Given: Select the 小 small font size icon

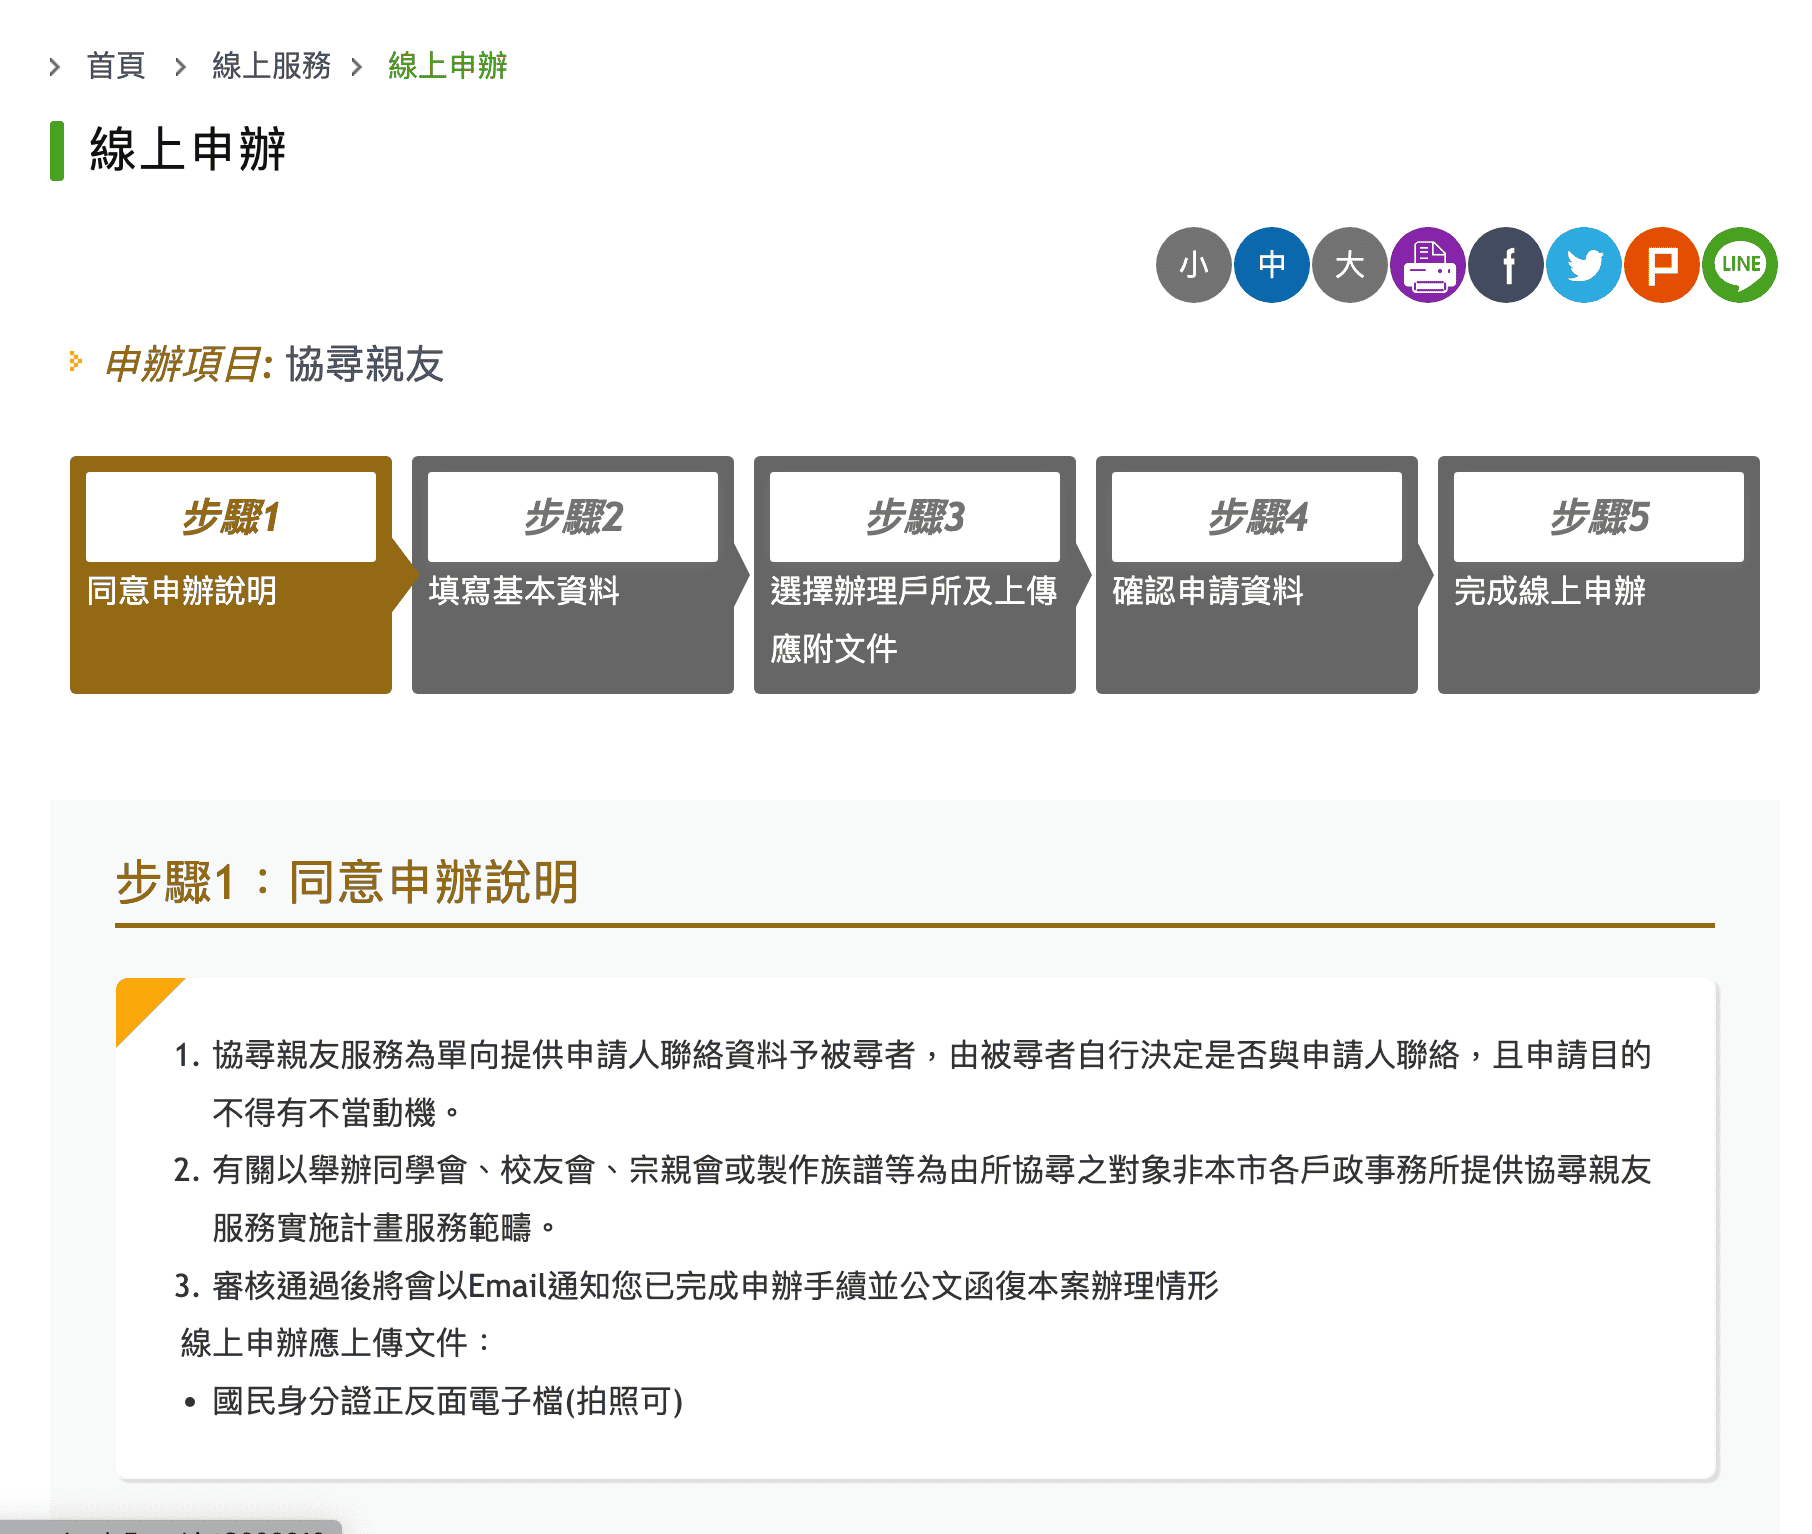Looking at the screenshot, I should tap(1194, 264).
